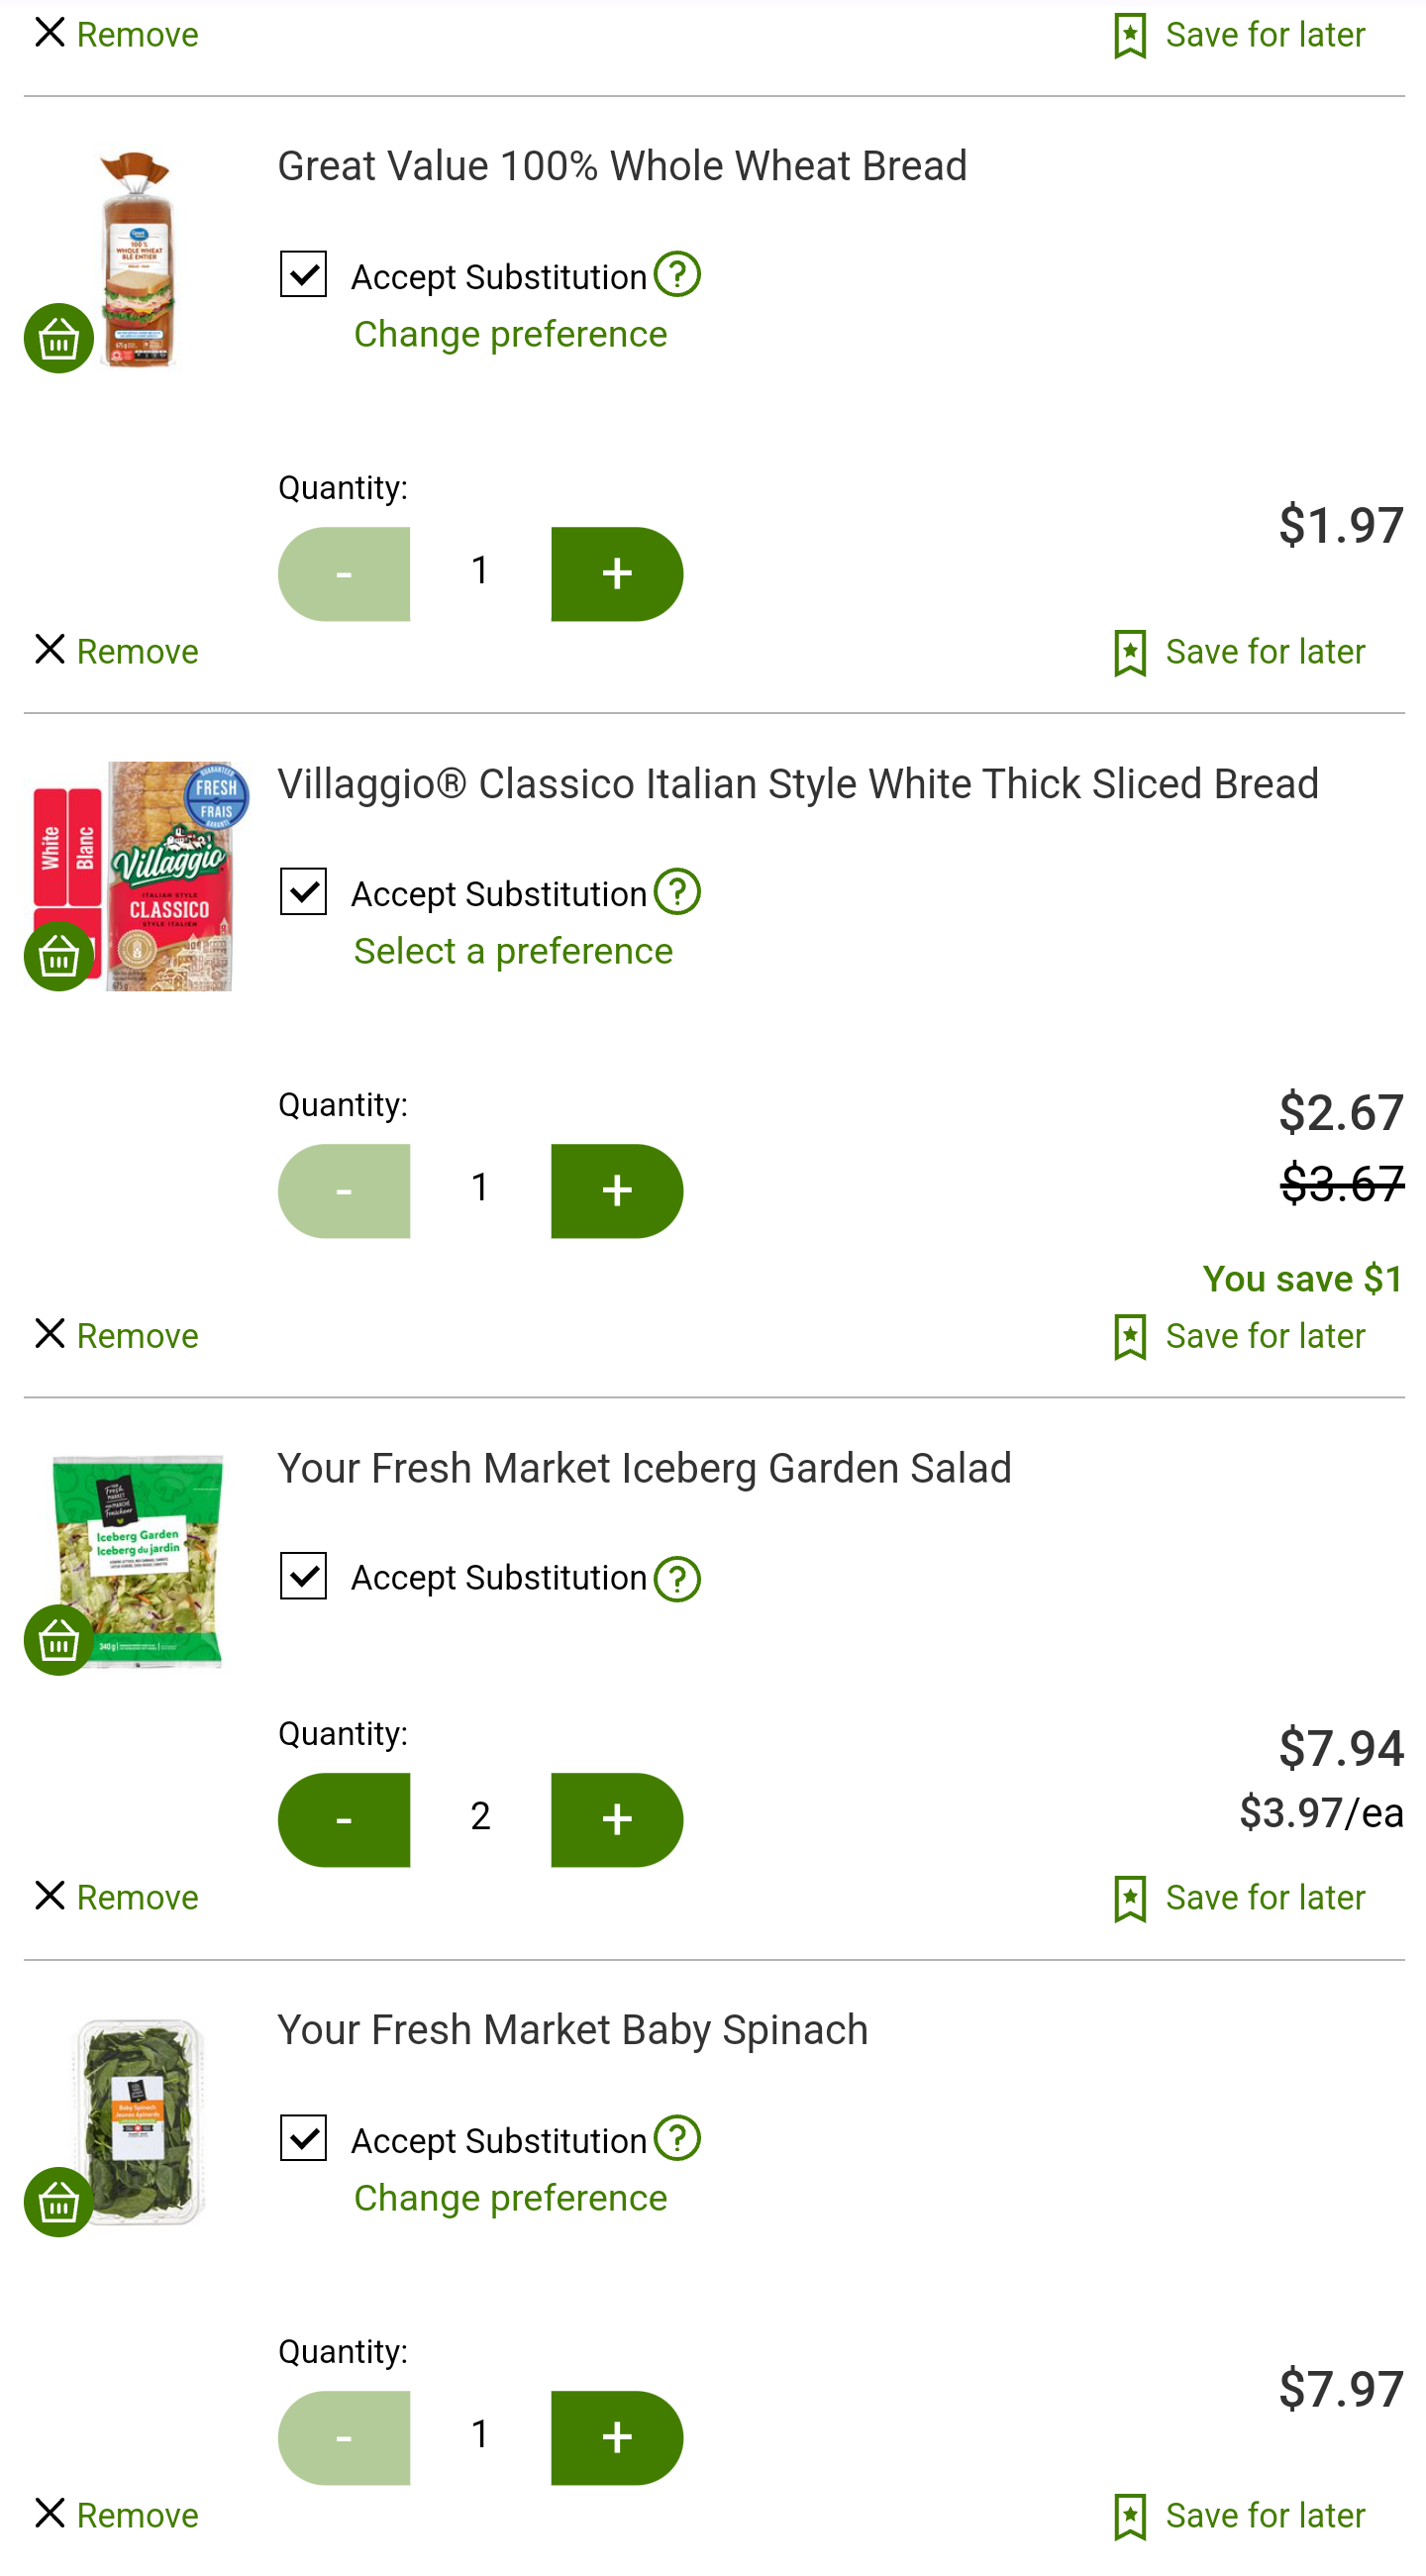Toggle Accept Substitution for Baby Spinach
This screenshot has height=2576, width=1426.
pyautogui.click(x=303, y=2138)
